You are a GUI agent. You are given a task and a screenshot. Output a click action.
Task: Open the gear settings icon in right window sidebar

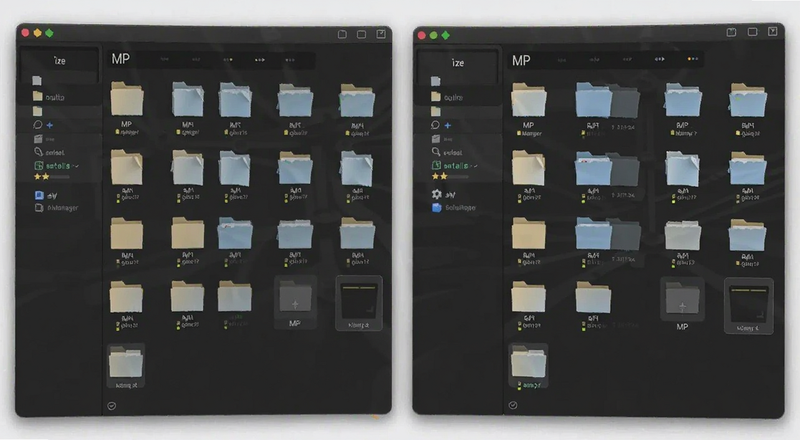coord(437,194)
